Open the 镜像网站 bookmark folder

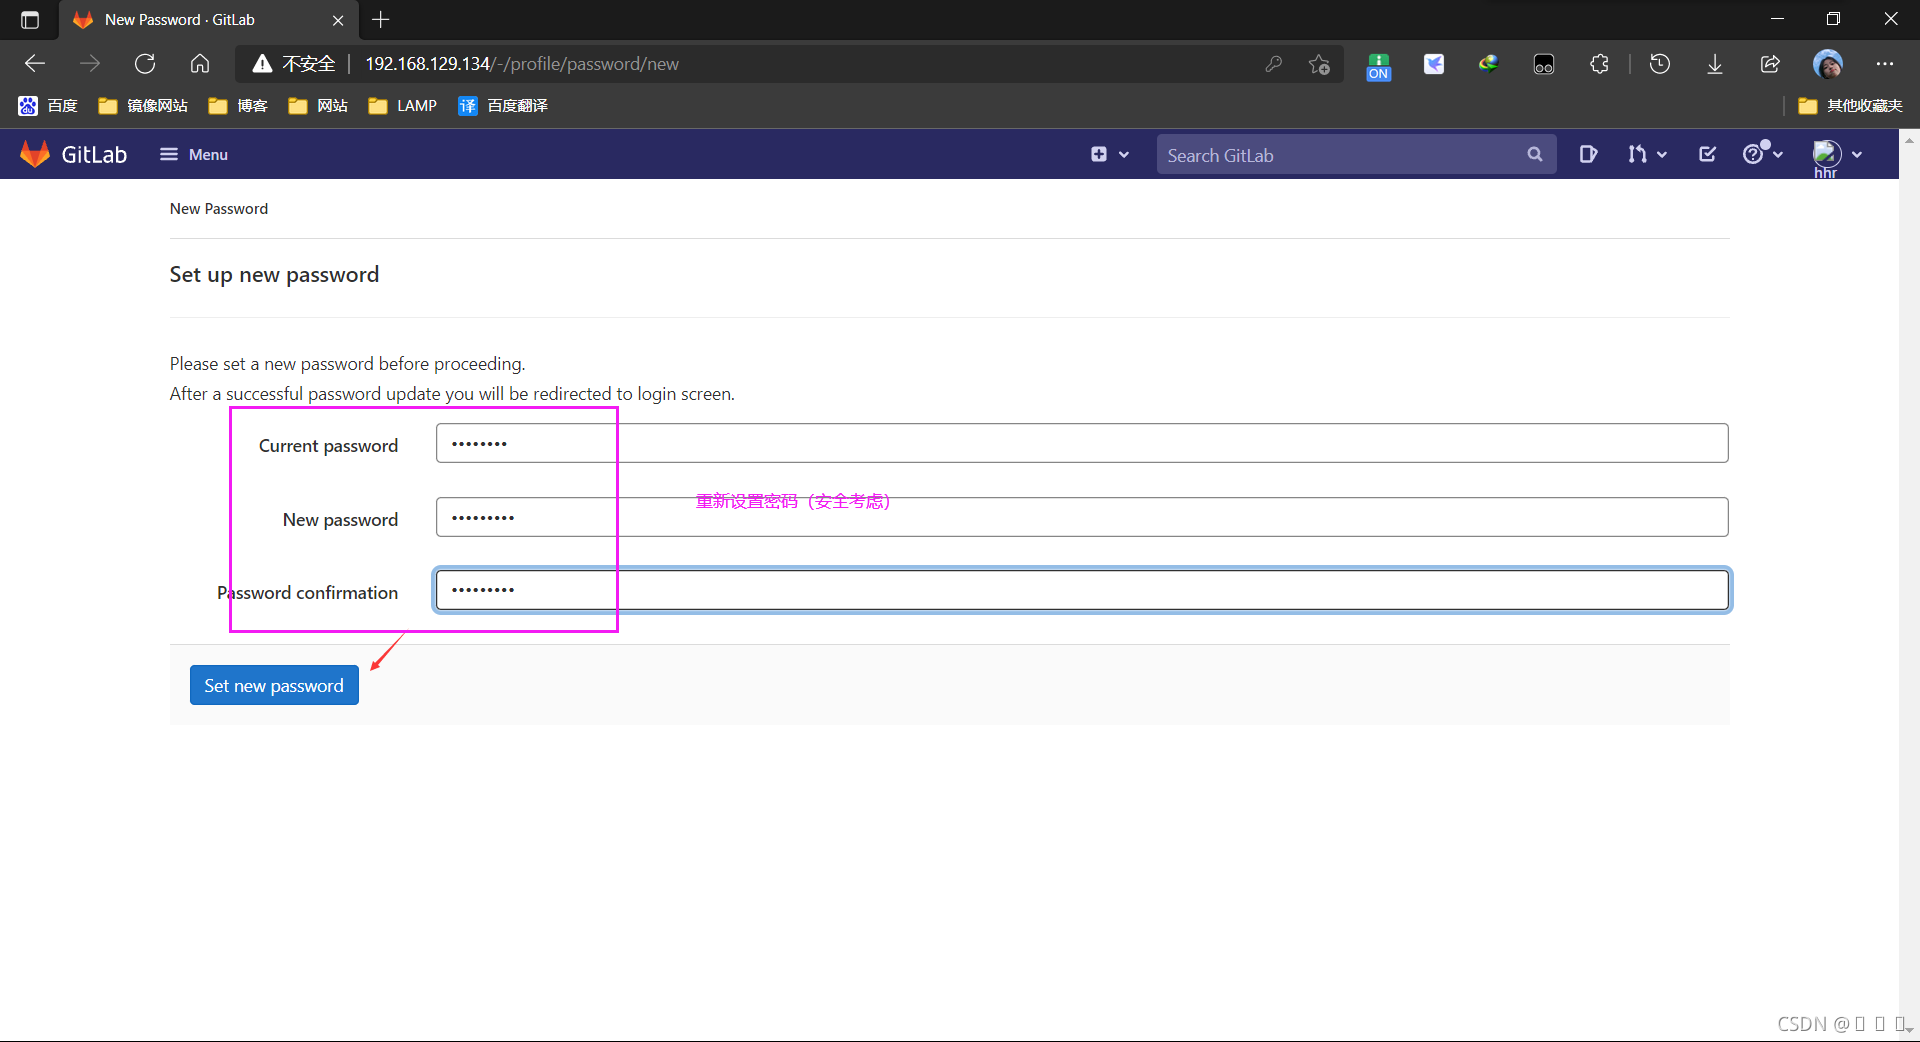pyautogui.click(x=143, y=105)
